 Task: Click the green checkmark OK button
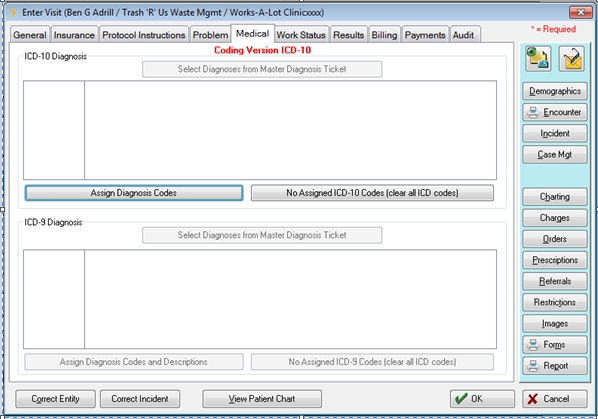(x=482, y=399)
